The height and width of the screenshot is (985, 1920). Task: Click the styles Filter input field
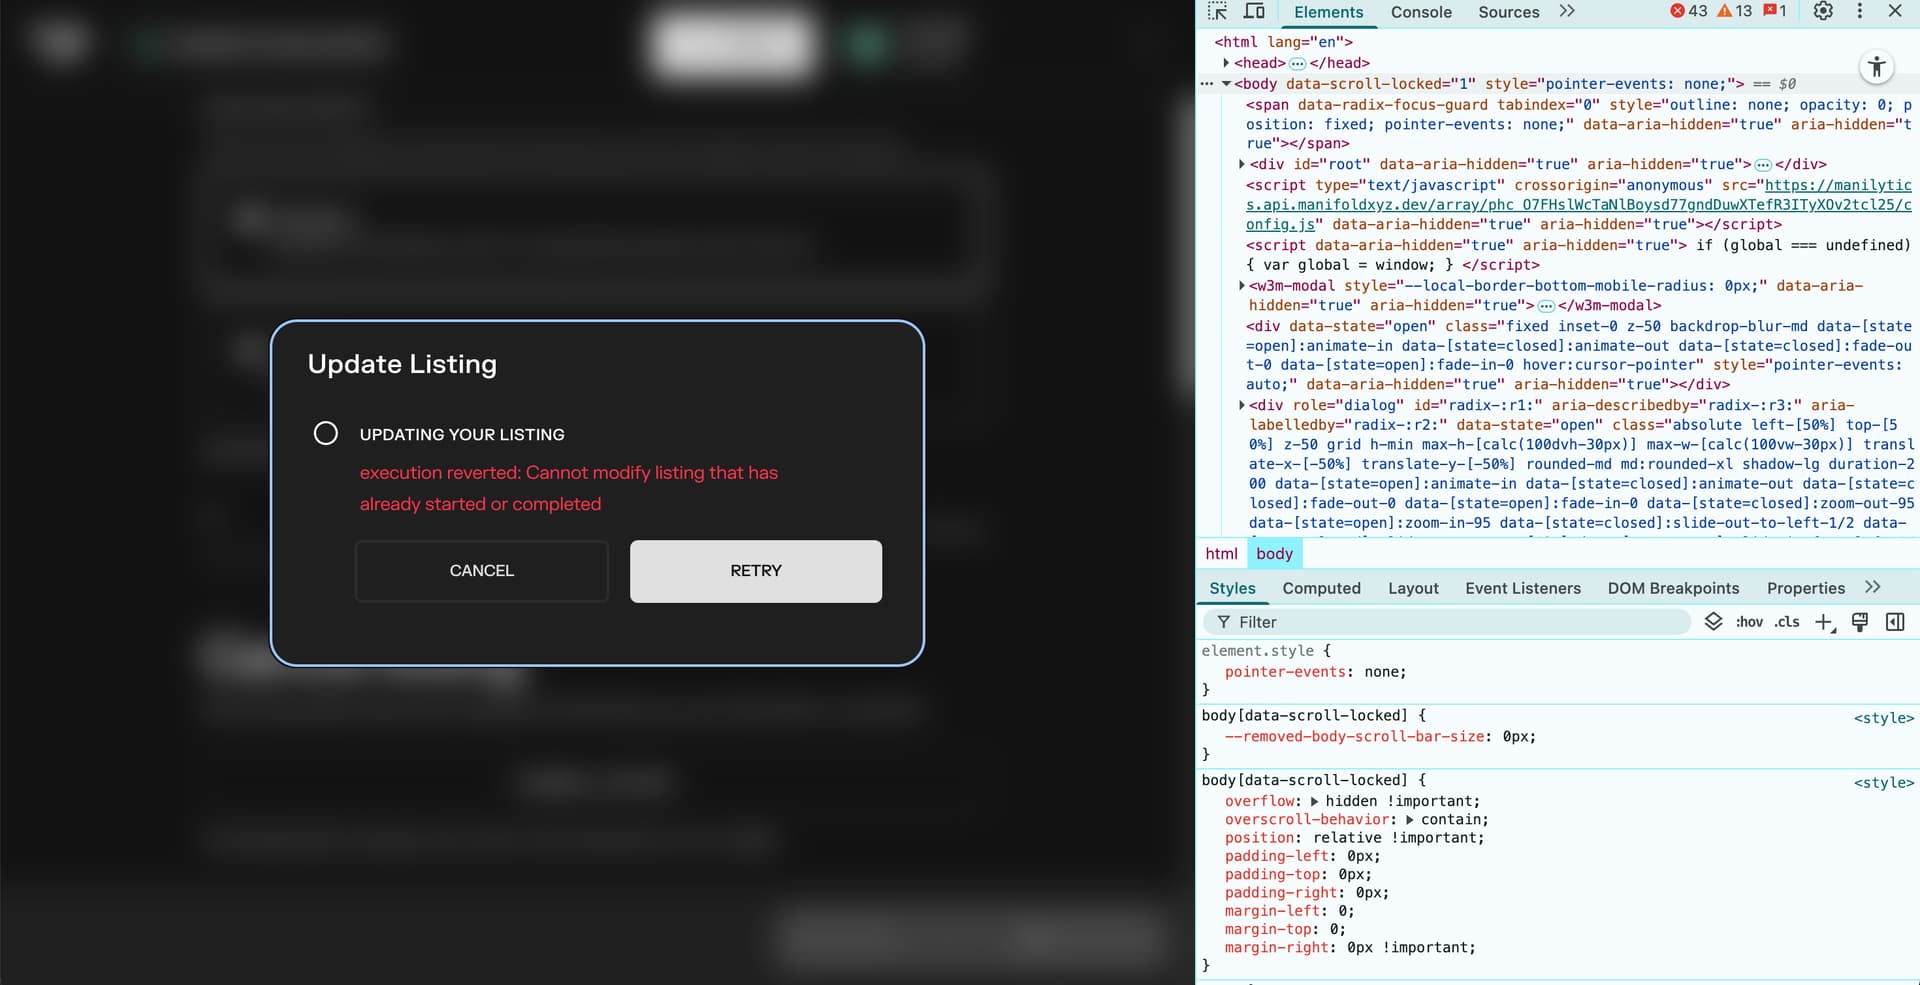(x=1447, y=622)
